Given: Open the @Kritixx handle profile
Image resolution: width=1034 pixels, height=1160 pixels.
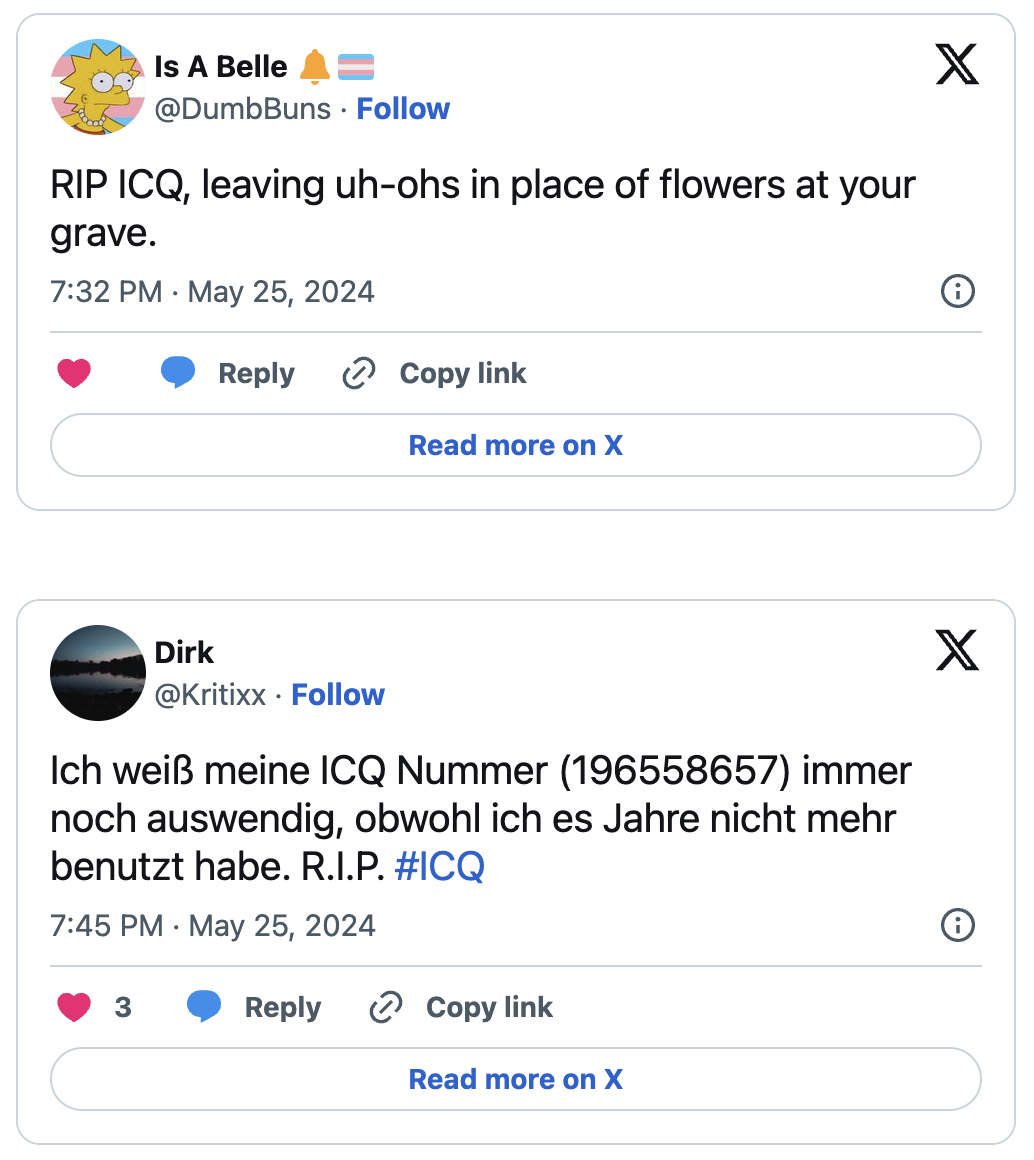Looking at the screenshot, I should click(210, 694).
